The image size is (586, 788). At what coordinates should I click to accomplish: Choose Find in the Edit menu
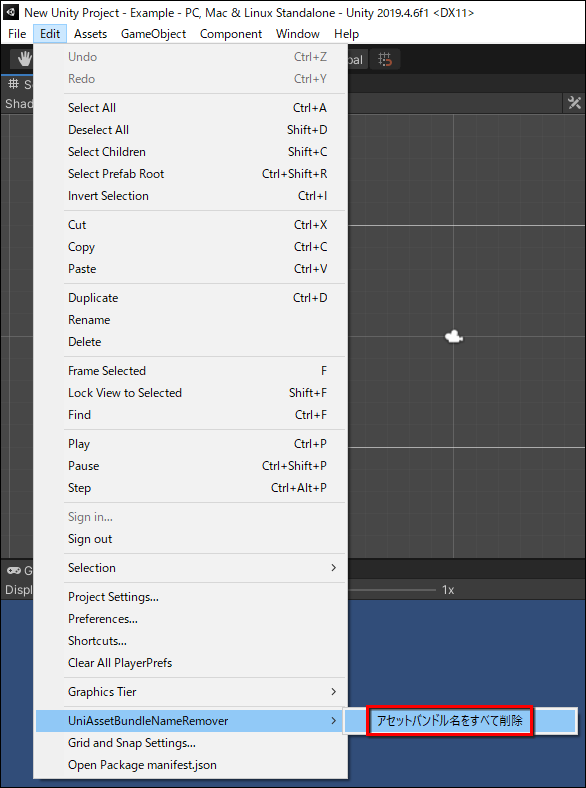[x=190, y=415]
